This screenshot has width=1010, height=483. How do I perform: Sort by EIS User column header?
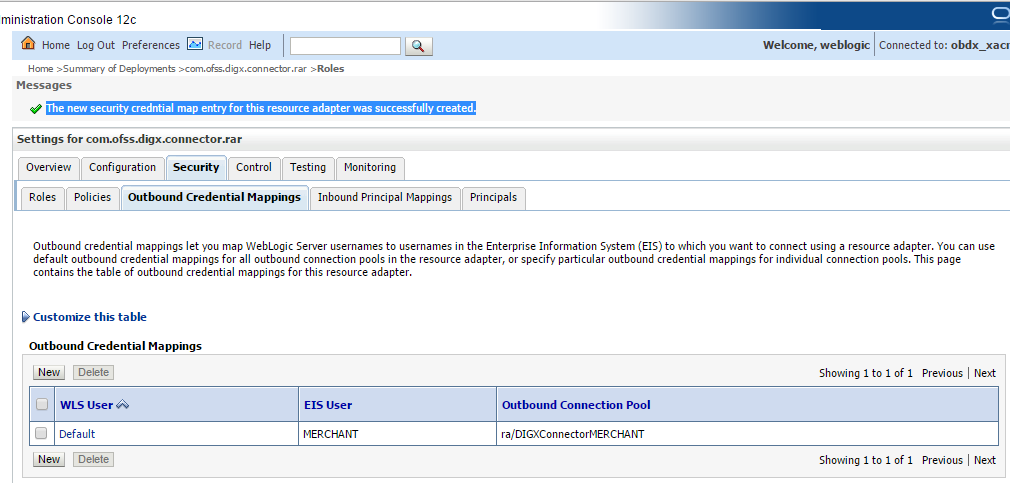328,405
